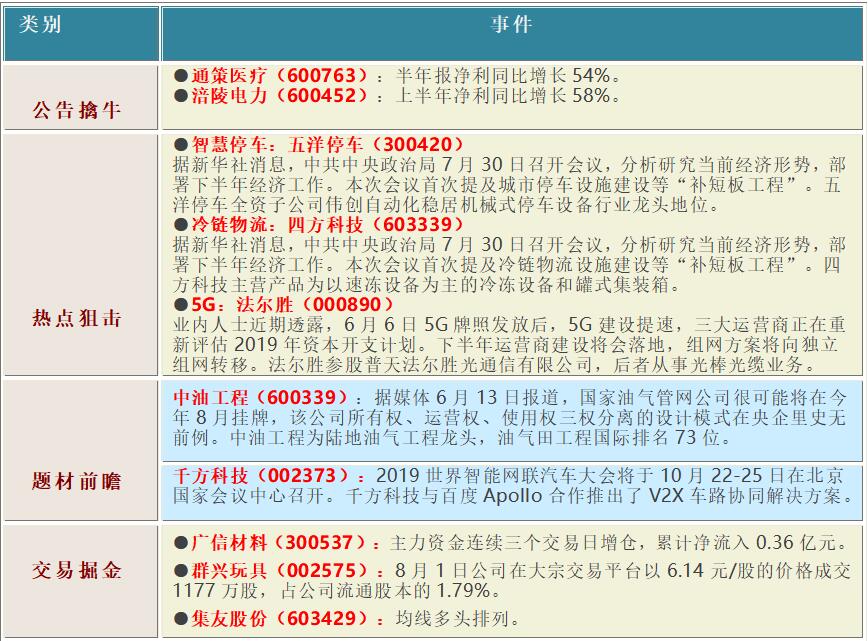Select the 公告擒牛 category cell

78,110
